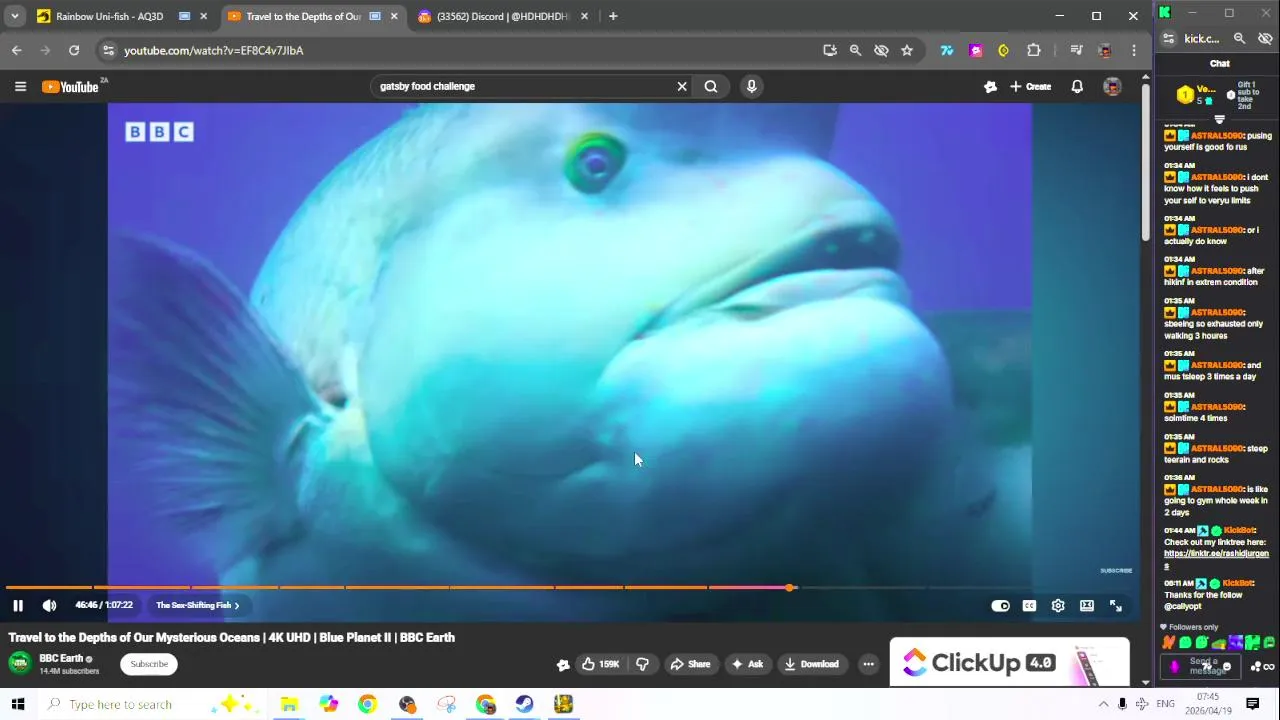This screenshot has height=720, width=1280.
Task: Run the YouTube search with magnifier button
Action: (711, 86)
